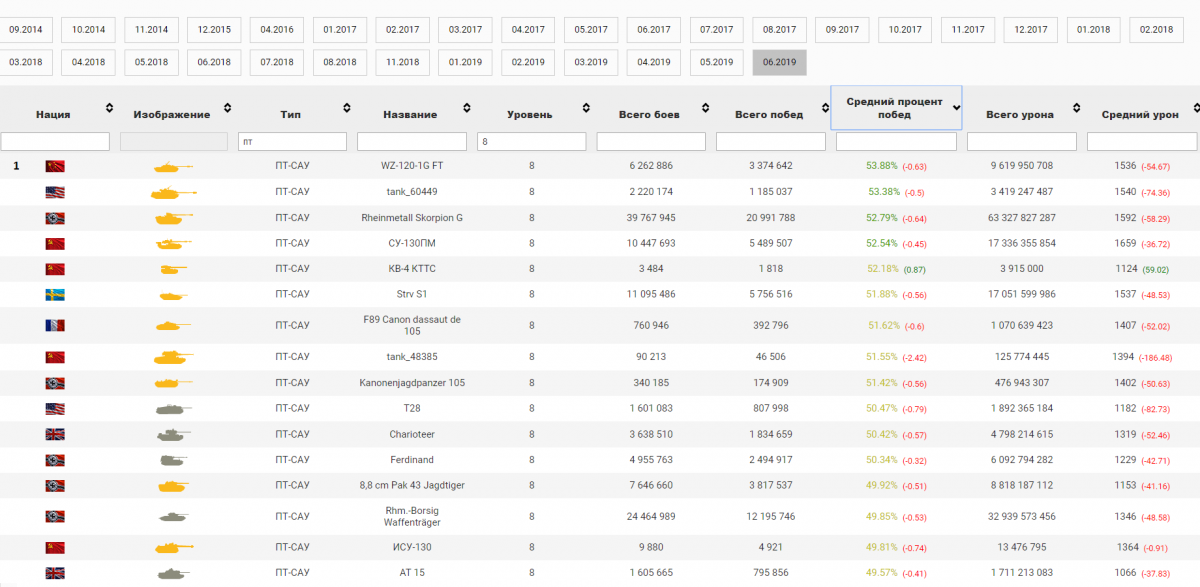Click the T28 tank image icon
The image size is (1200, 587).
[172, 408]
